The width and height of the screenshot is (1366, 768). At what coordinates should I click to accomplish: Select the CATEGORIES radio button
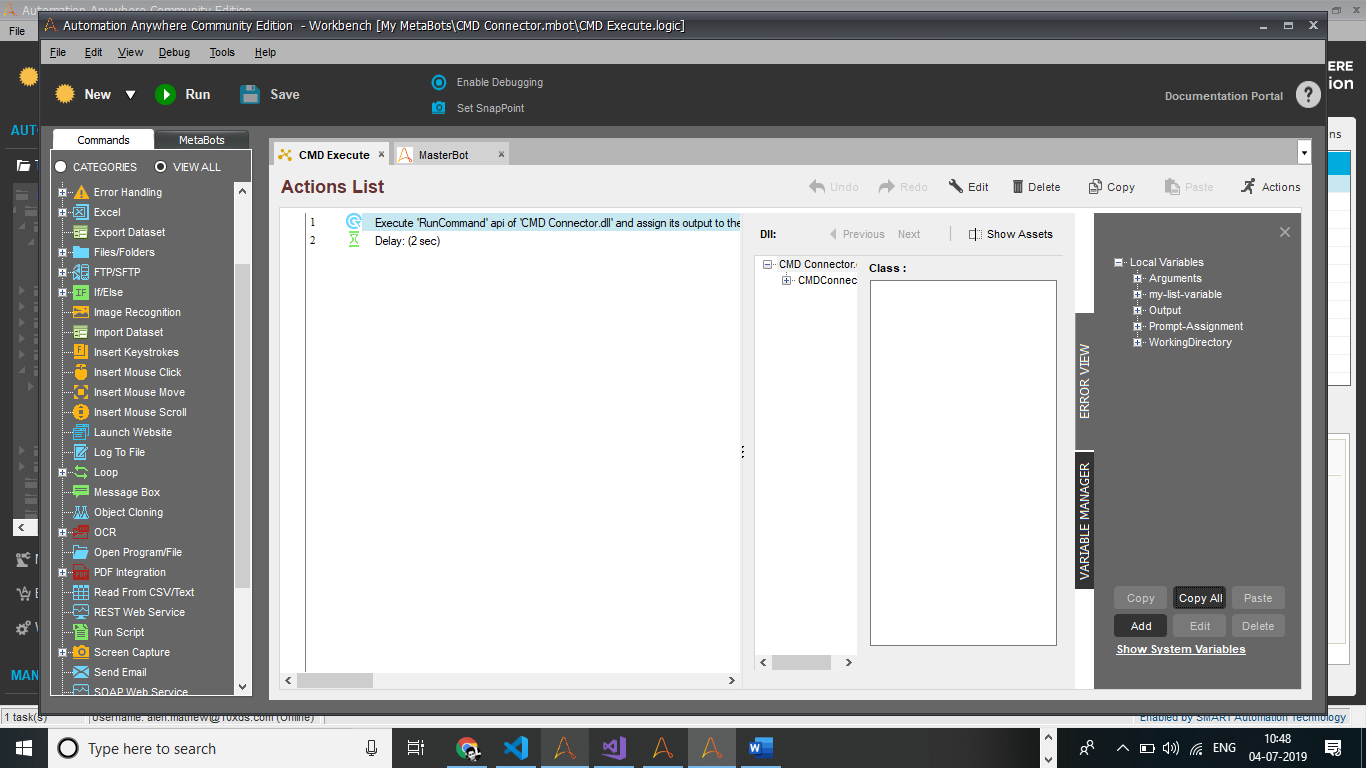point(61,167)
